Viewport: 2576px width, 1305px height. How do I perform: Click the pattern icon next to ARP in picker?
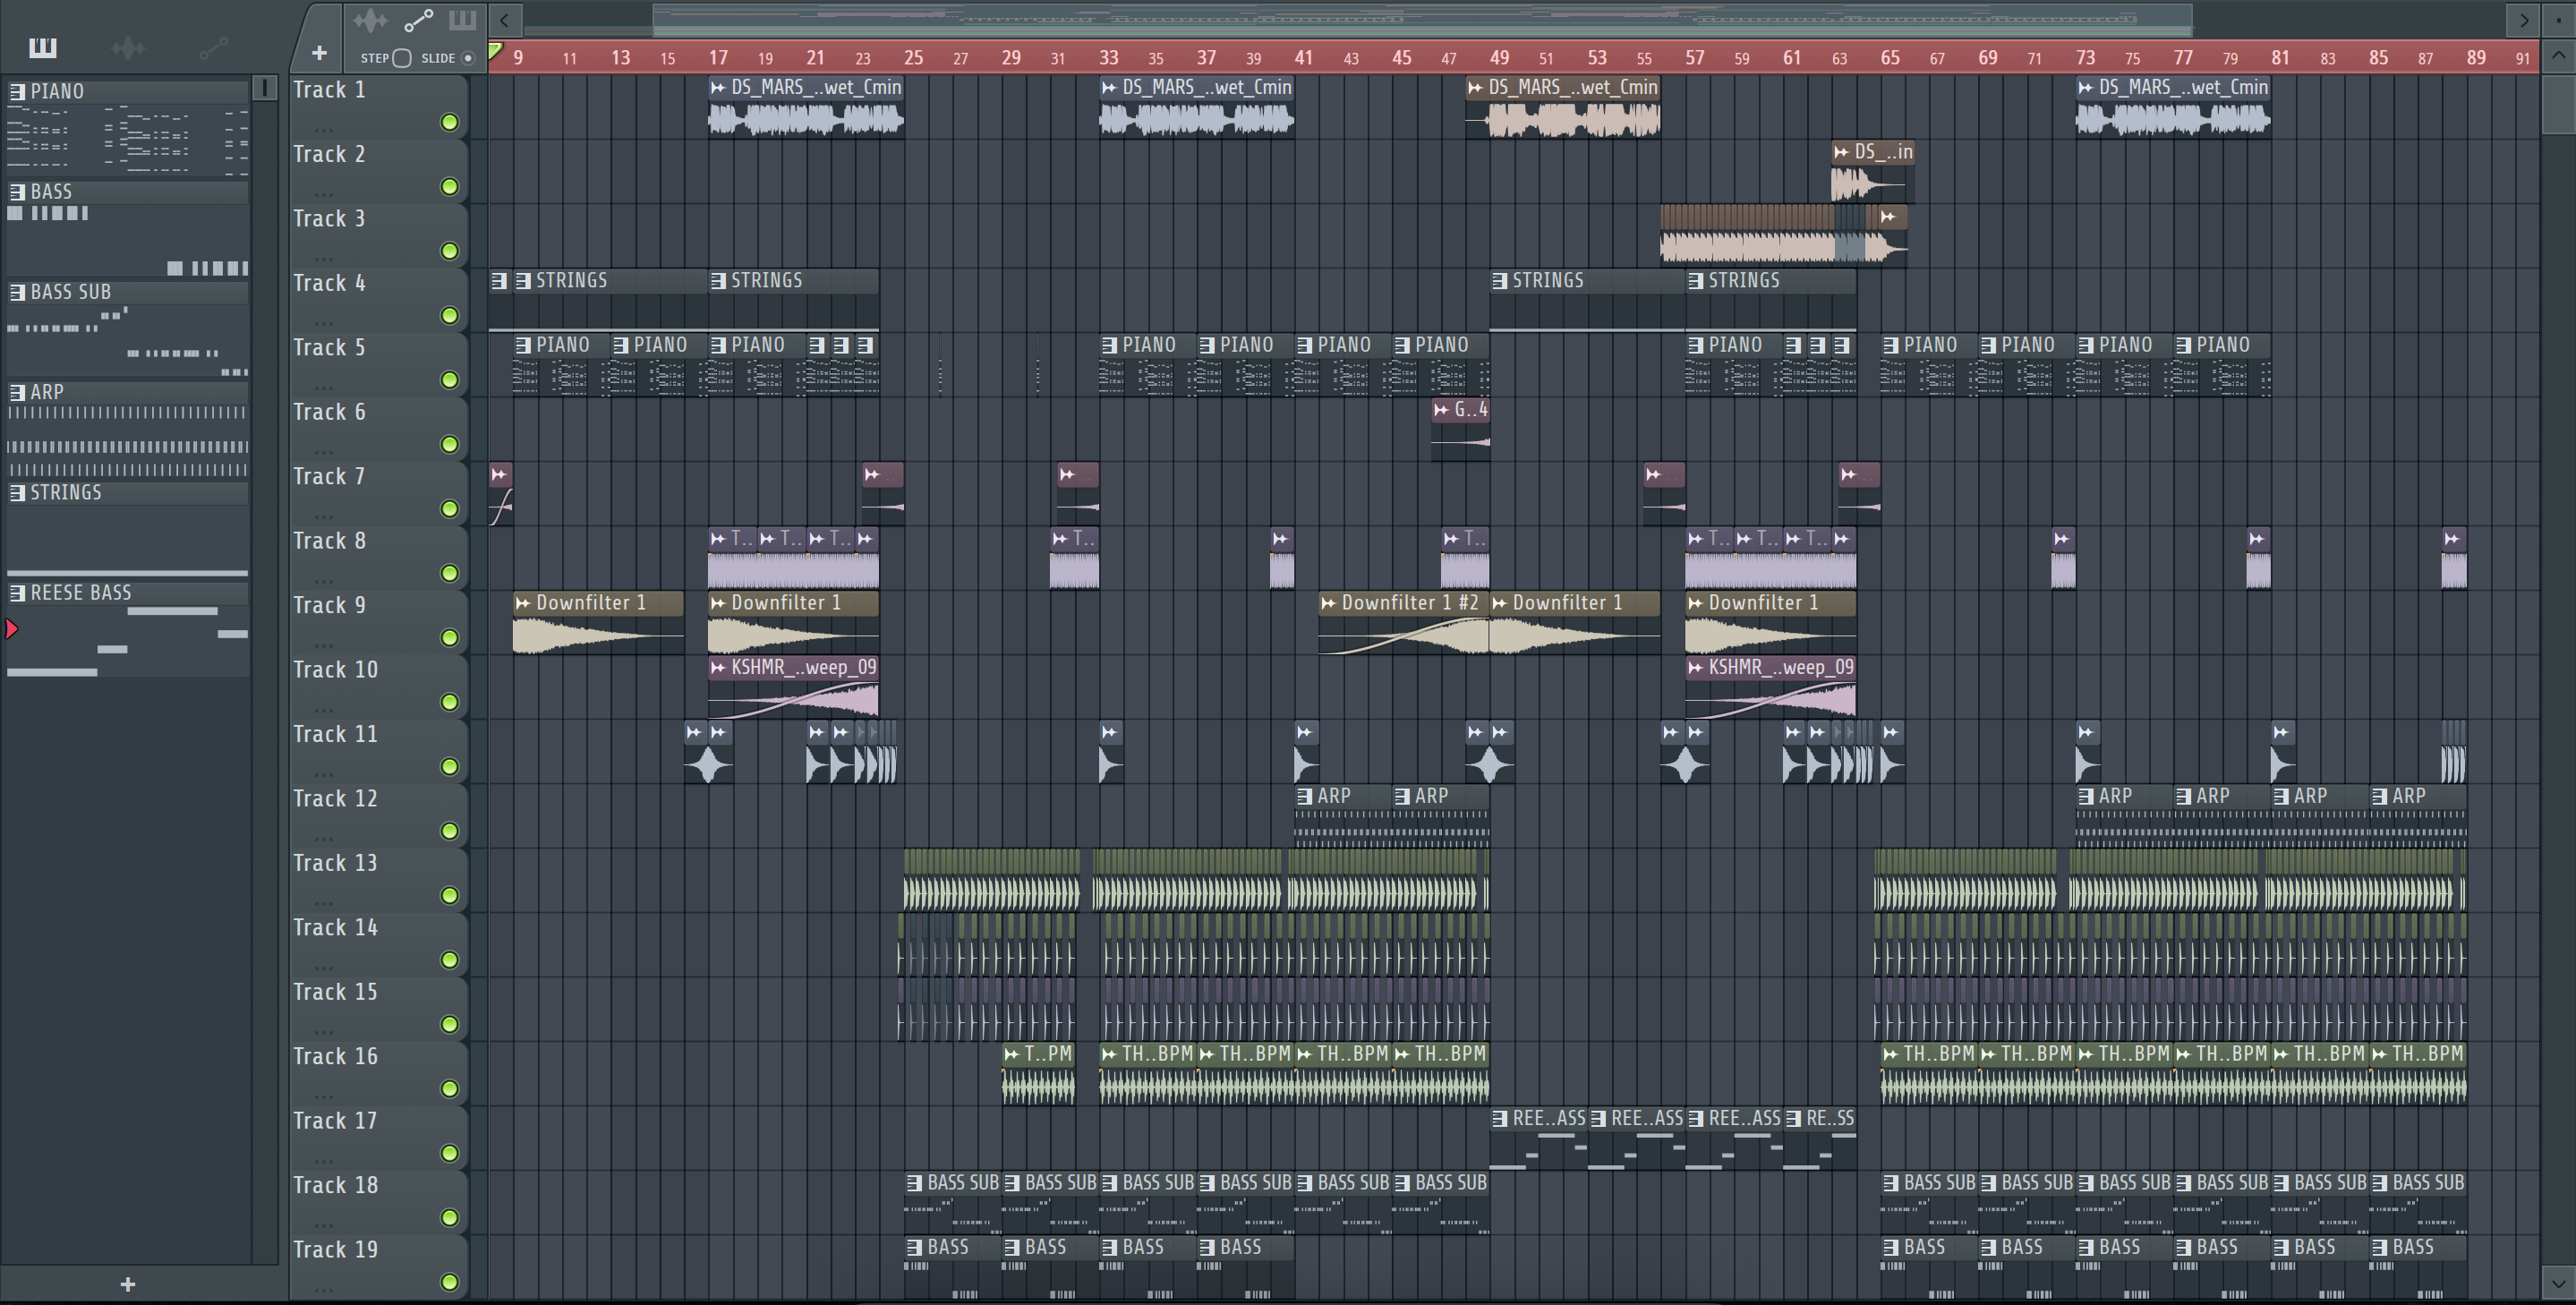click(17, 392)
